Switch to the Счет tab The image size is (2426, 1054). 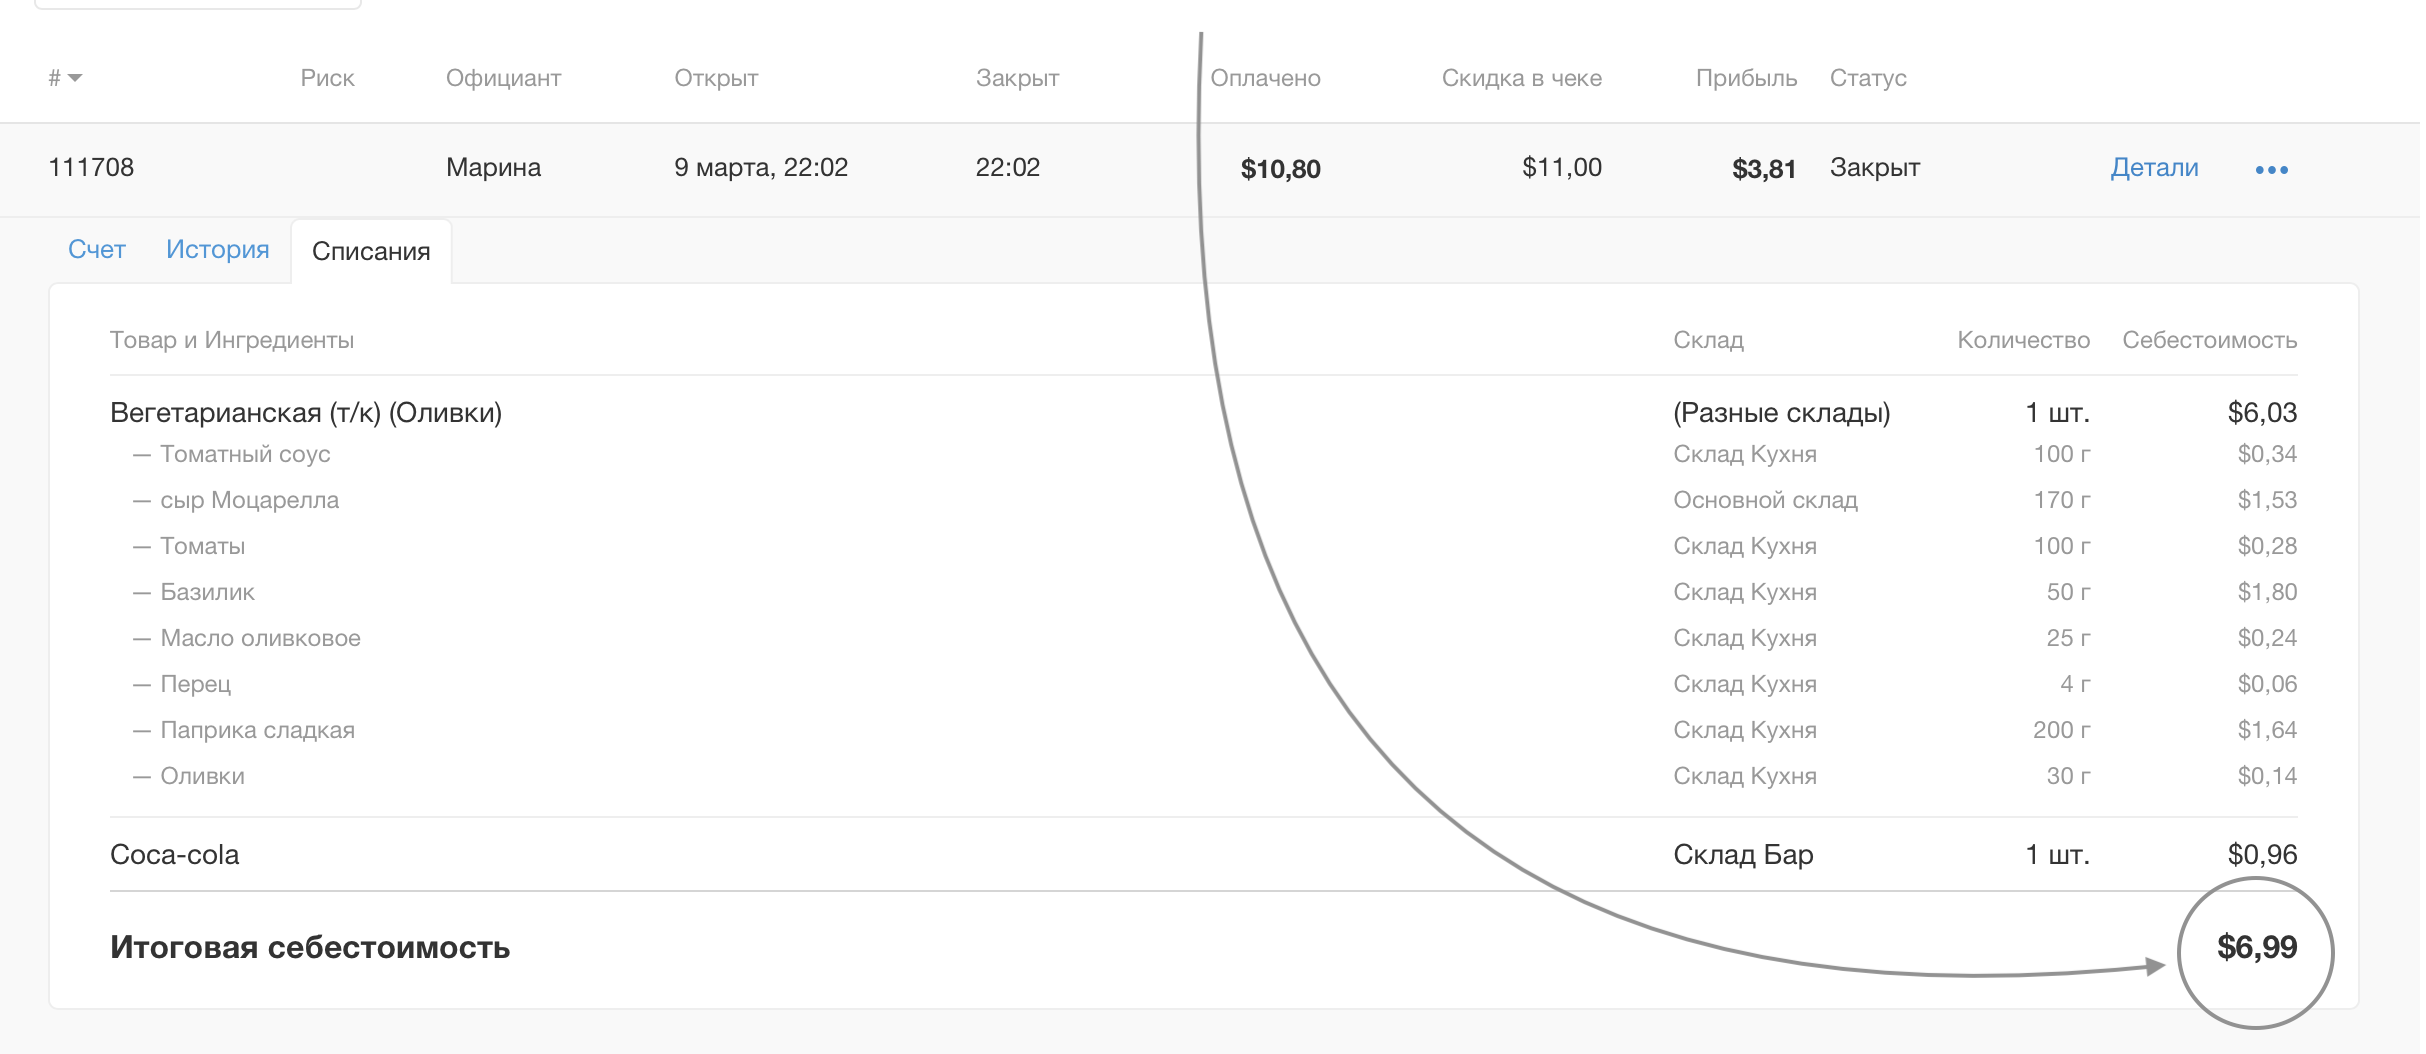pyautogui.click(x=97, y=249)
